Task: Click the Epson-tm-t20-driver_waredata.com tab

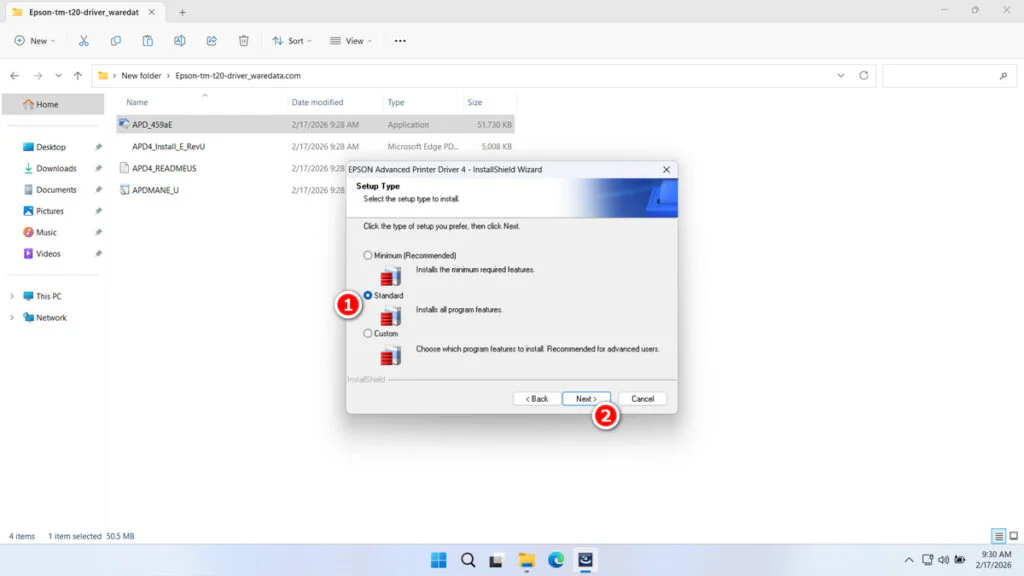Action: [80, 14]
